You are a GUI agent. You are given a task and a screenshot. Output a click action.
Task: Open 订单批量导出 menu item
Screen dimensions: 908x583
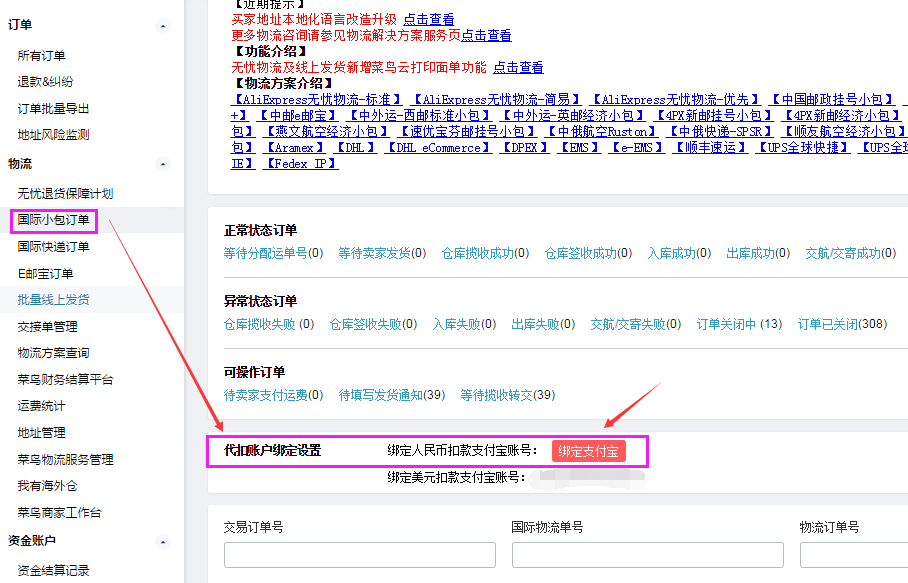click(53, 108)
